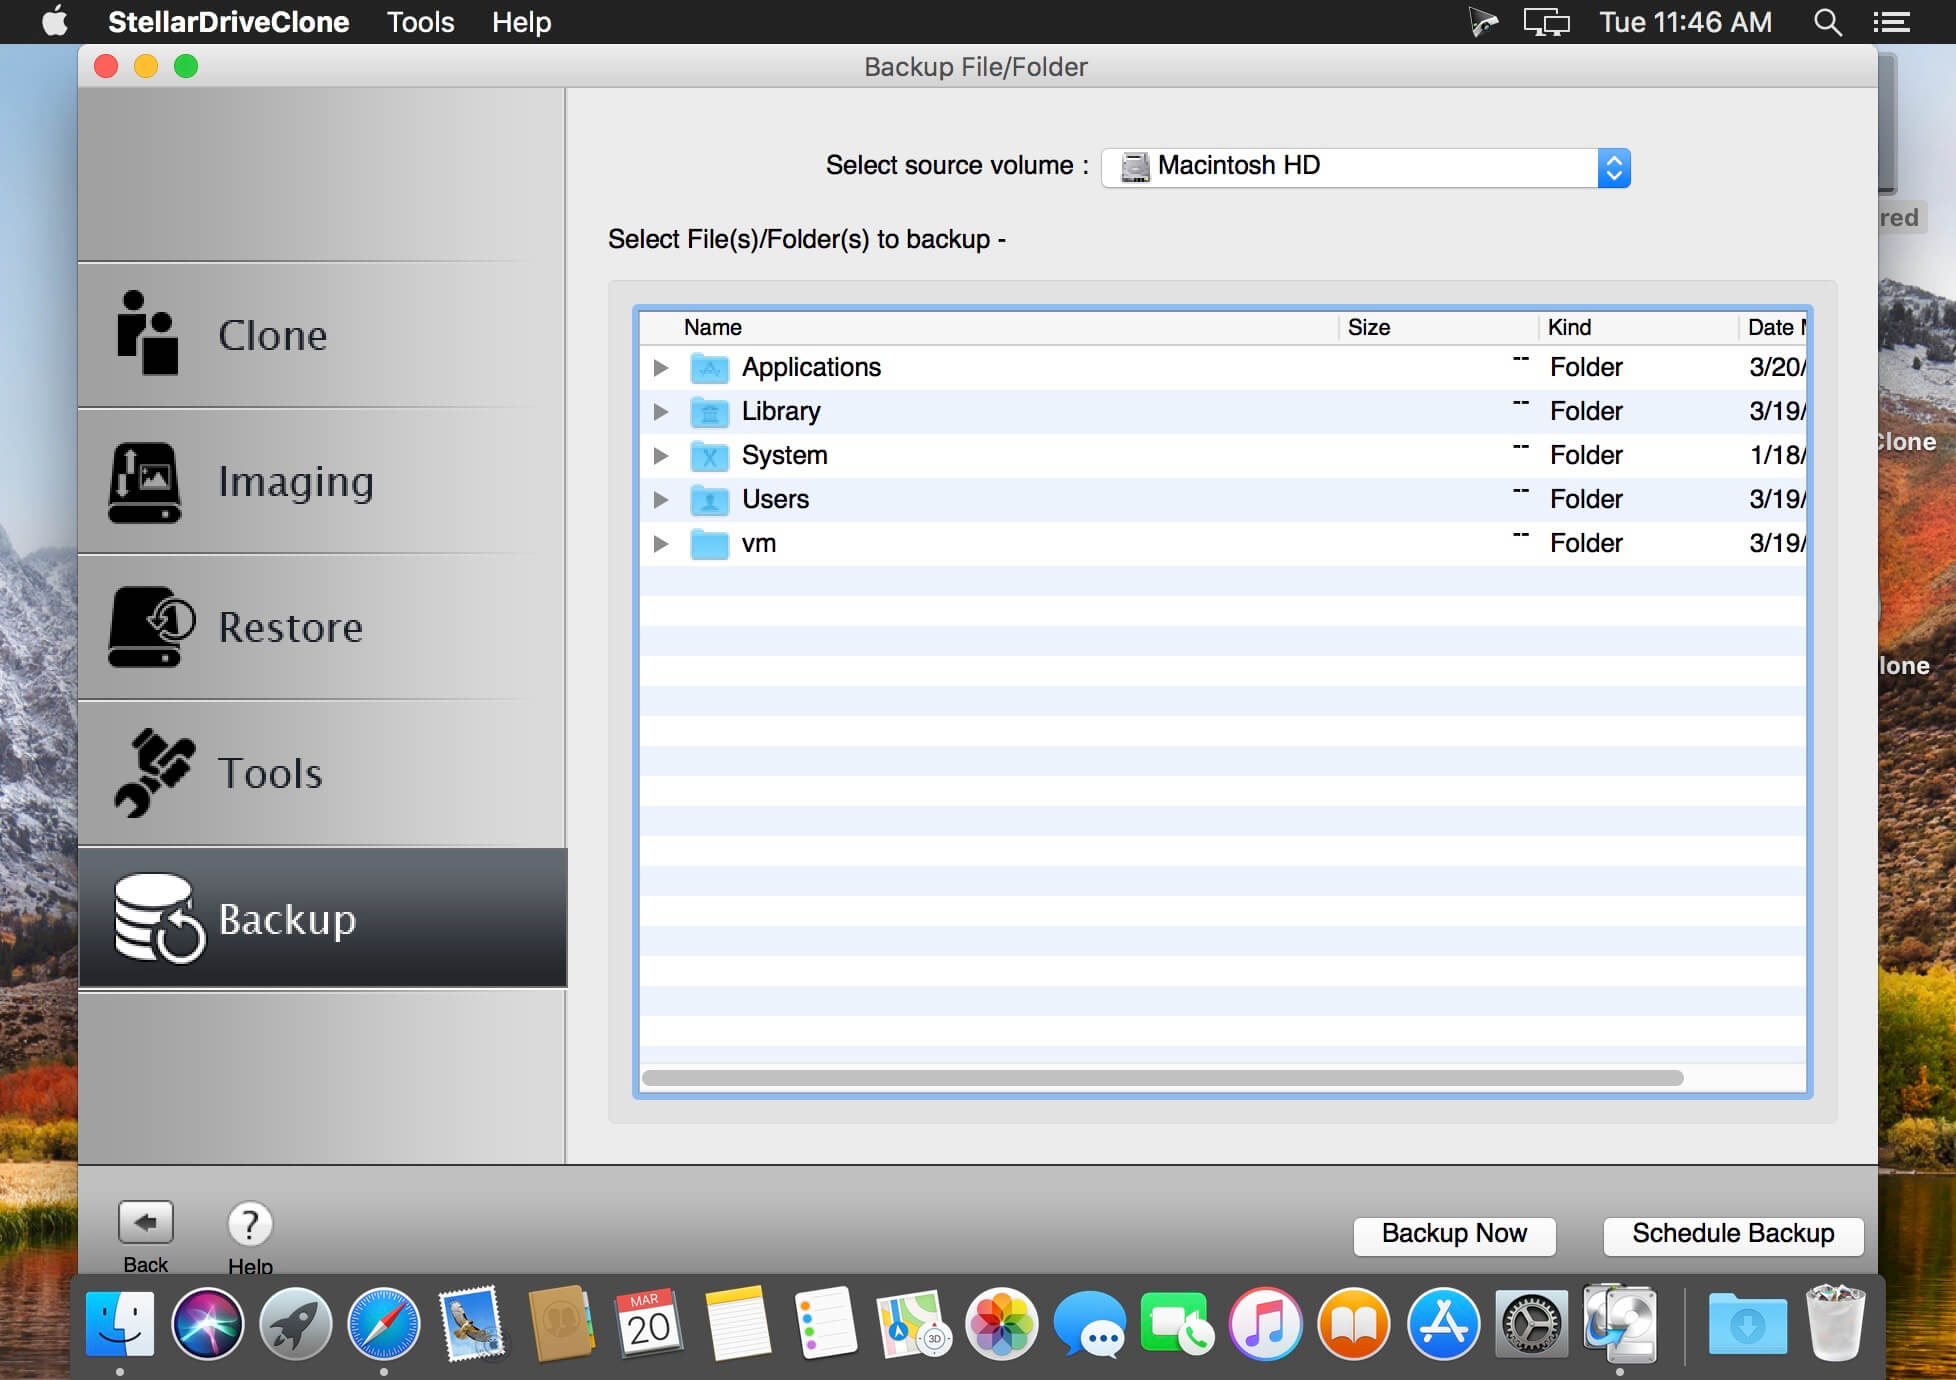Open the Tools section in sidebar
1956x1380 pixels.
[322, 773]
